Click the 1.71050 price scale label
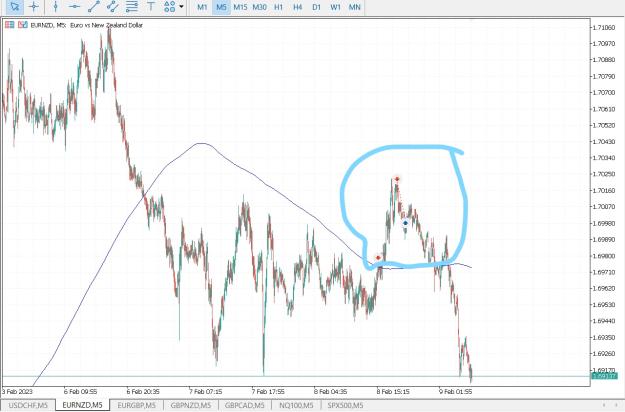This screenshot has height=412, width=625. pyautogui.click(x=603, y=27)
